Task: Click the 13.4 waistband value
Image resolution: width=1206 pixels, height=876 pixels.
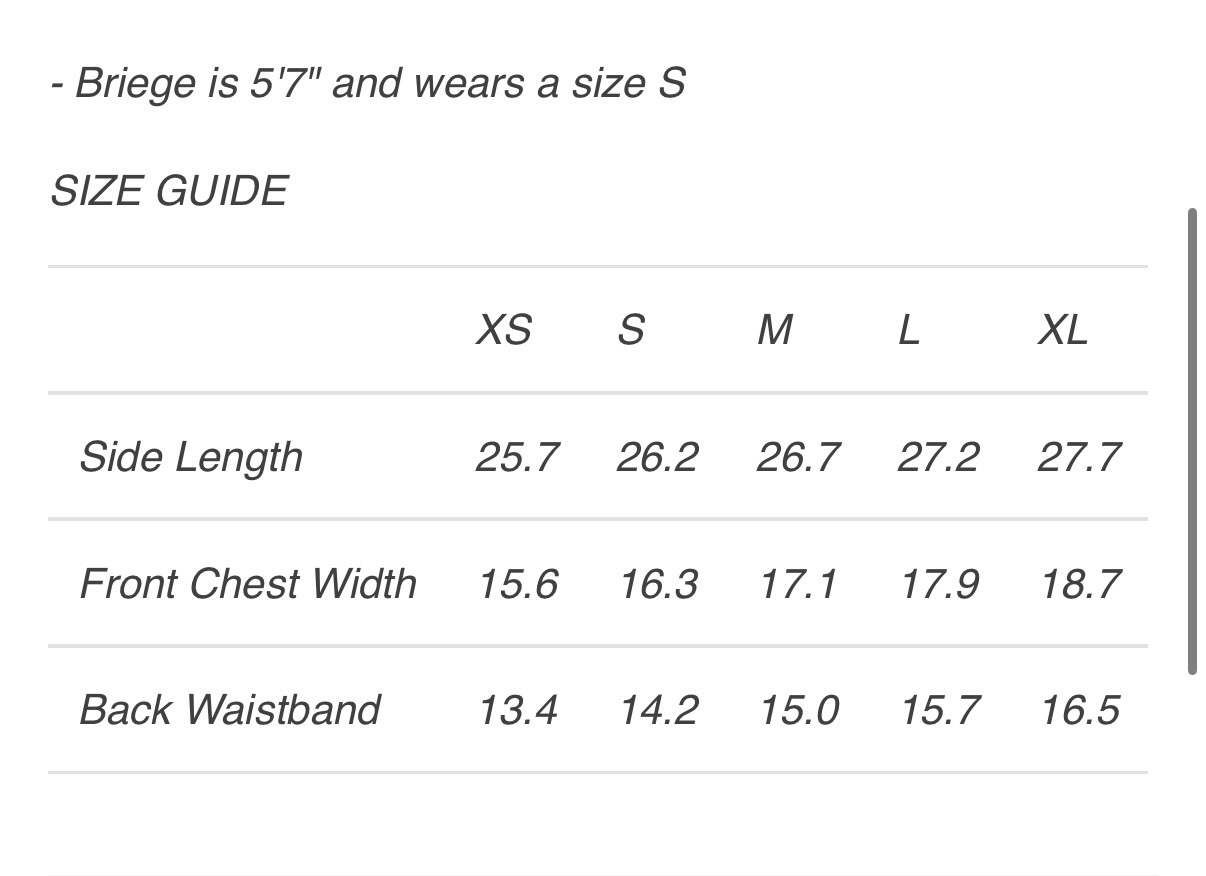Action: click(x=517, y=710)
